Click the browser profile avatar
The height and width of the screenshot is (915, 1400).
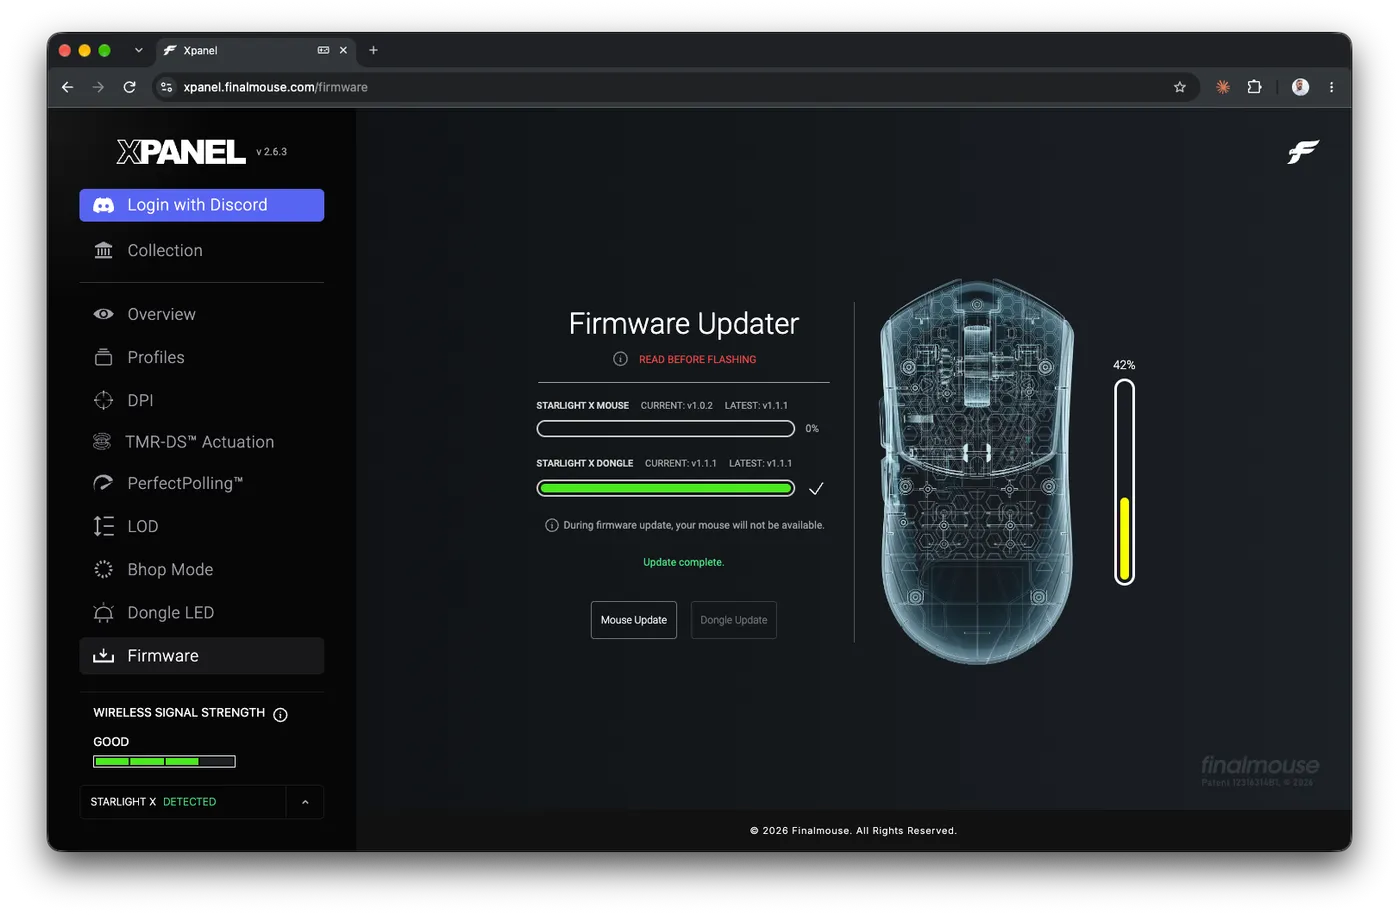click(x=1300, y=87)
